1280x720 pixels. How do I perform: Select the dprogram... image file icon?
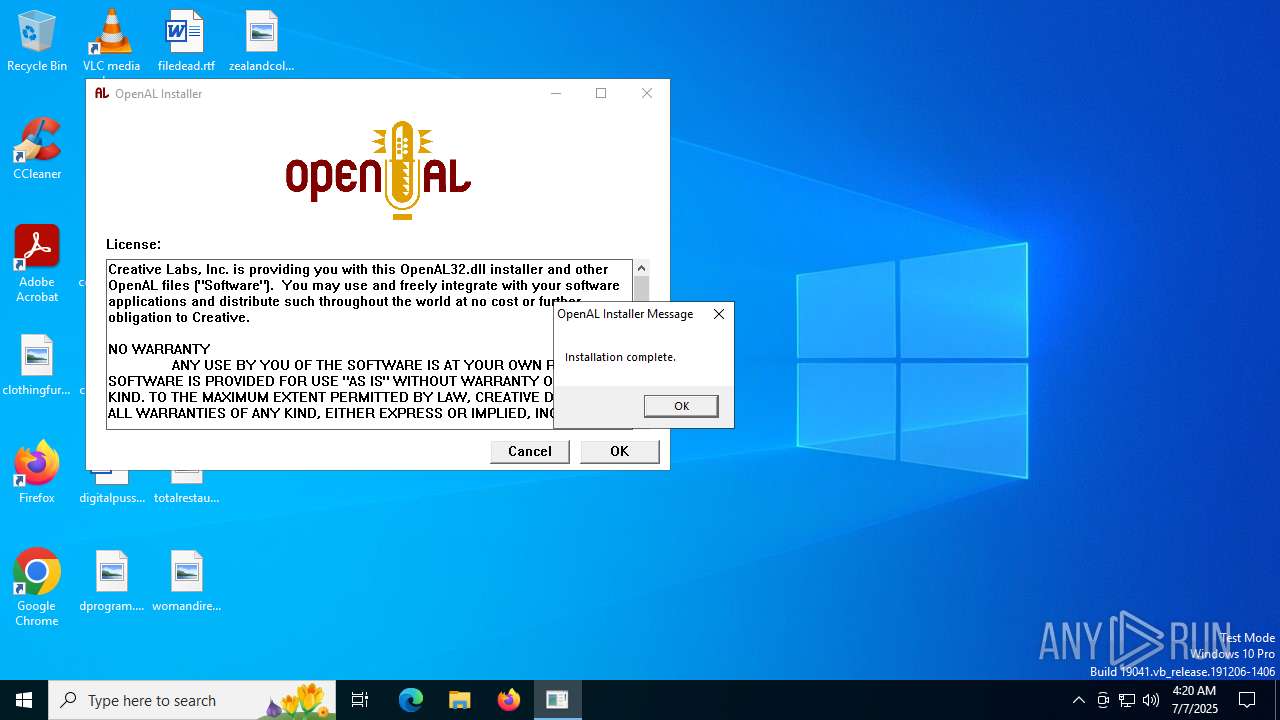click(112, 581)
